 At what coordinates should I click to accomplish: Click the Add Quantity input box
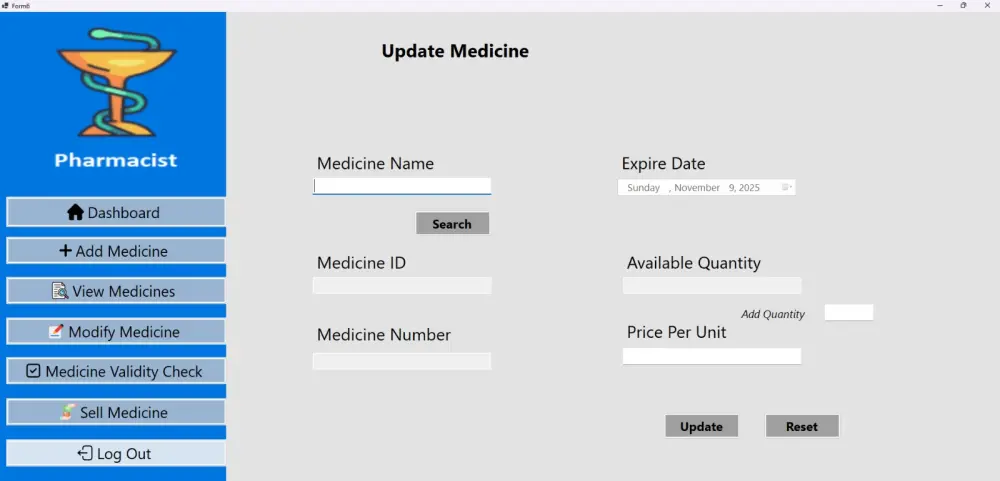coord(848,313)
